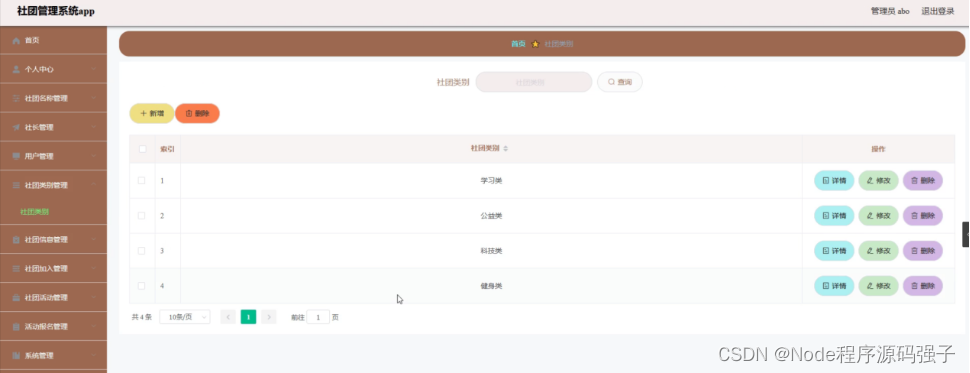
Task: Go to the previous page with the left arrow
Action: tap(228, 317)
